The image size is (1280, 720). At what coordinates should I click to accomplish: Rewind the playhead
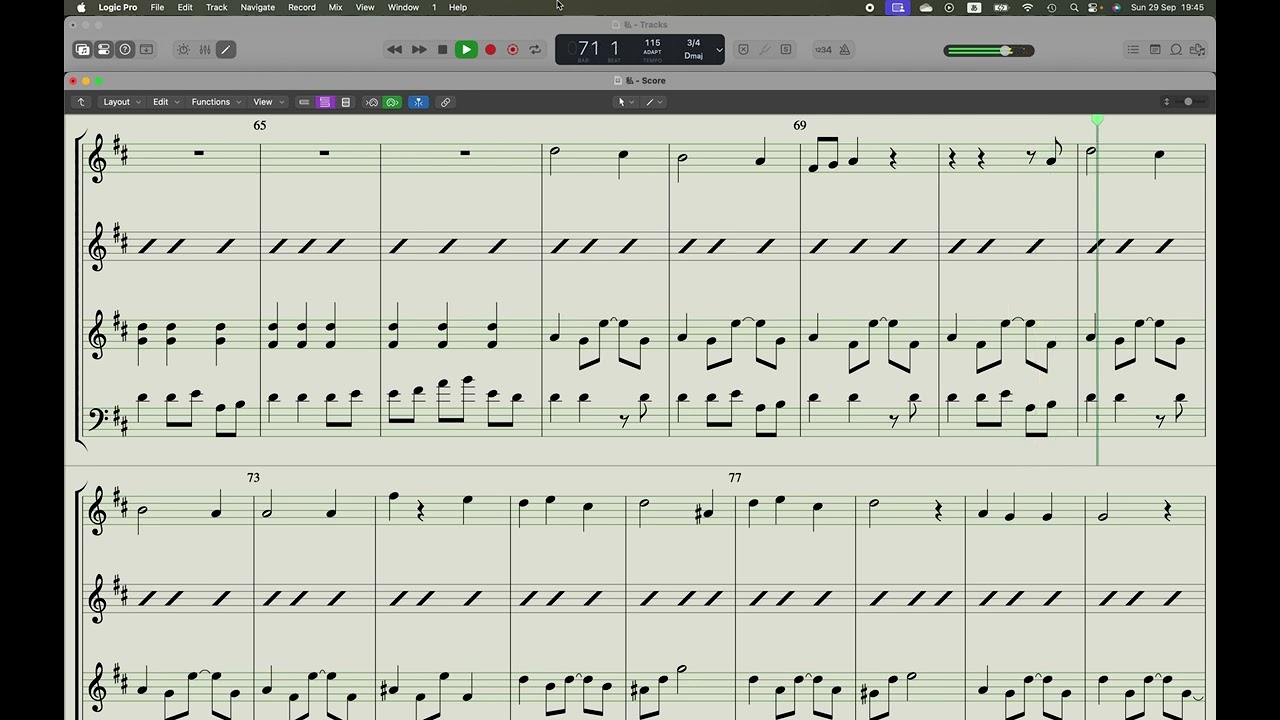(x=395, y=50)
